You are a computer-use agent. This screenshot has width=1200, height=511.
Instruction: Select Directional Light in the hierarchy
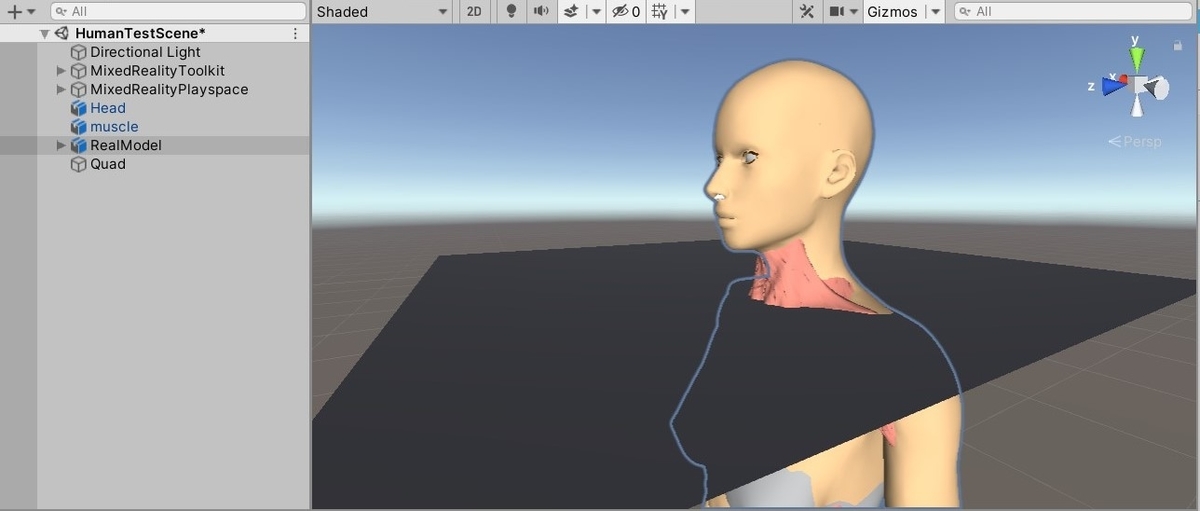(145, 52)
